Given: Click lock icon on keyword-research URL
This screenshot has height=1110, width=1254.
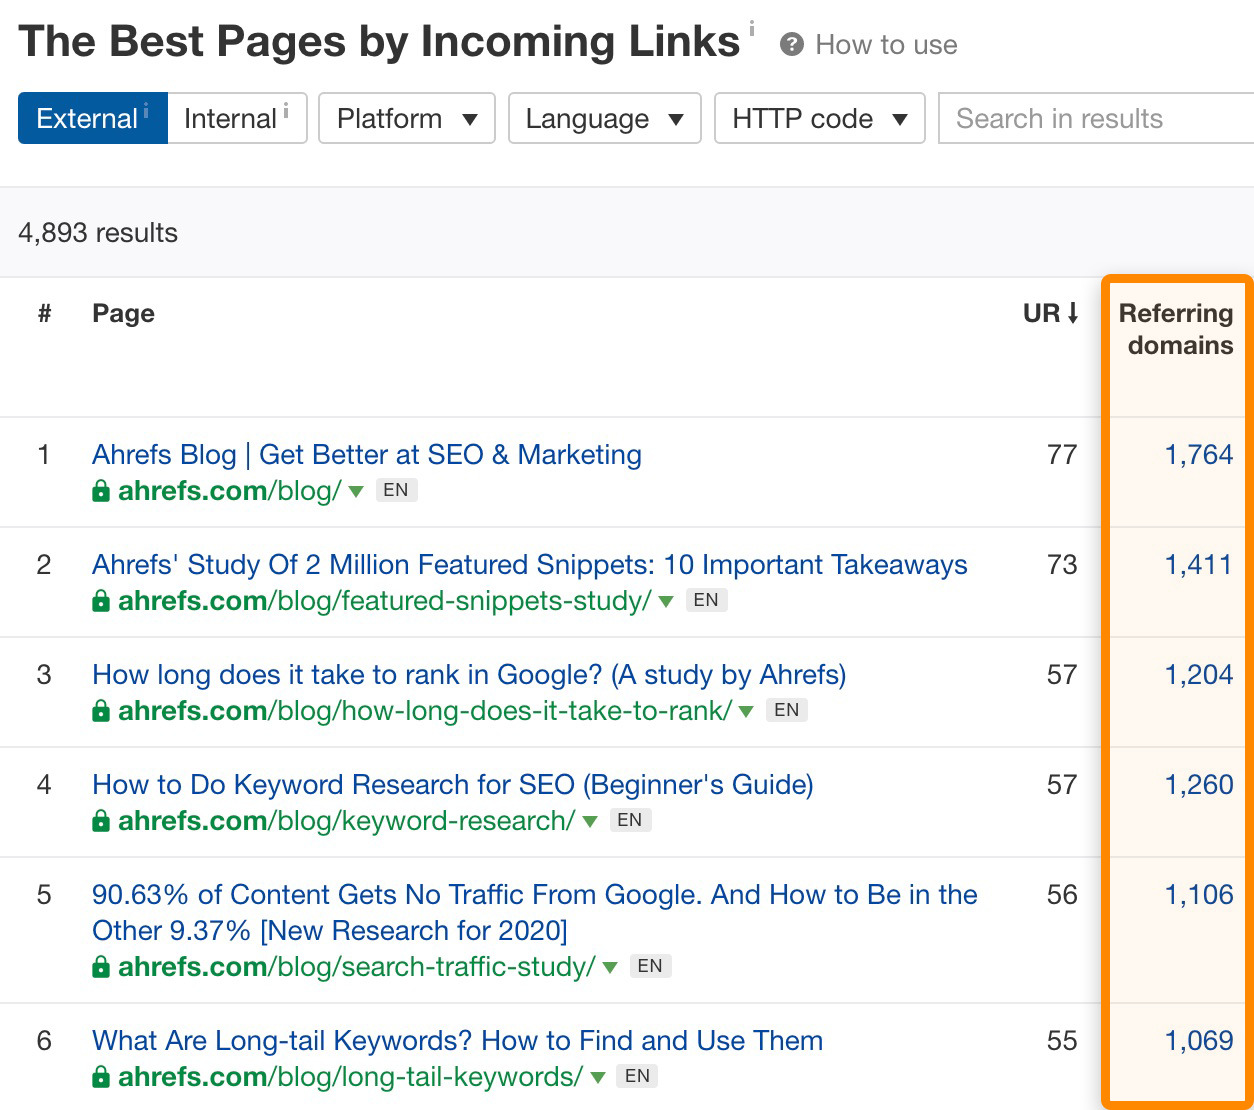Looking at the screenshot, I should [101, 821].
